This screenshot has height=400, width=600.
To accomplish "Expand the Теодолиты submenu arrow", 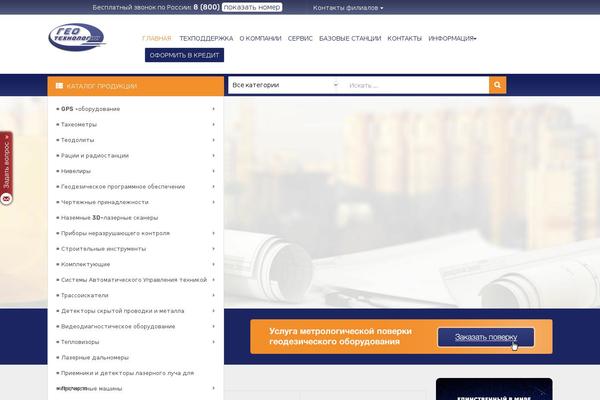I will pos(214,140).
